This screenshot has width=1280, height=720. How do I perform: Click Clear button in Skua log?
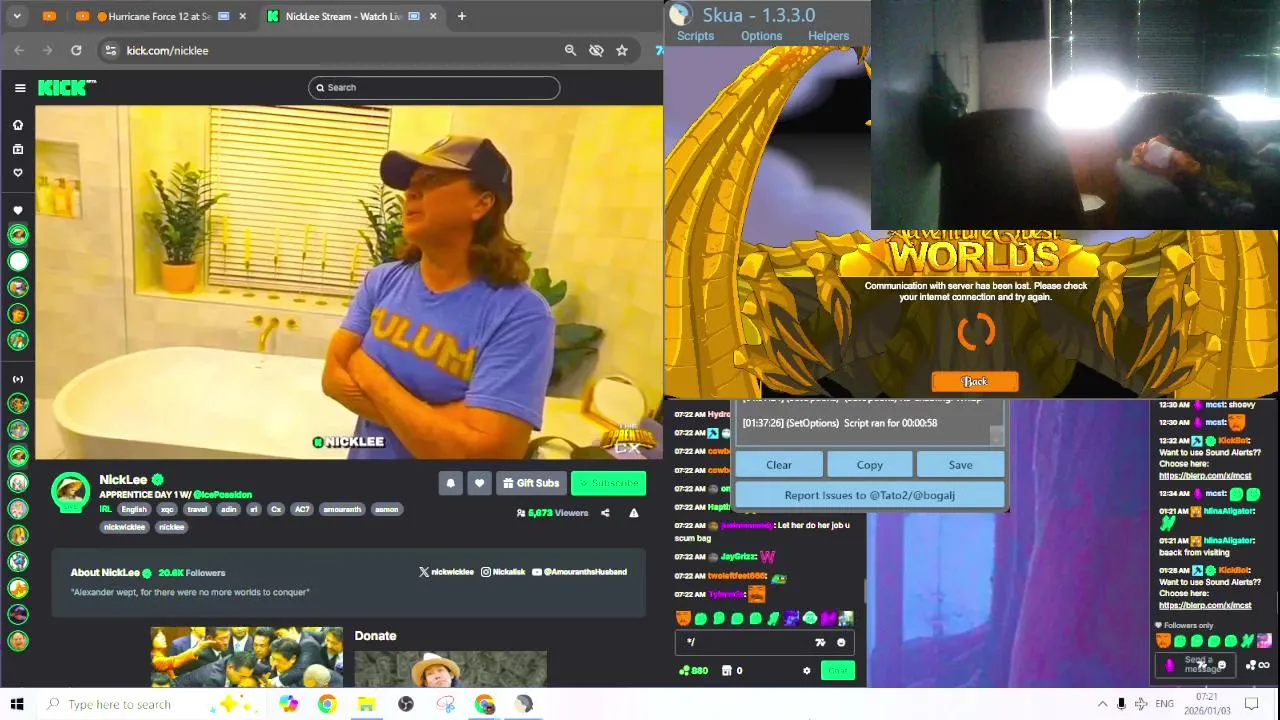779,465
